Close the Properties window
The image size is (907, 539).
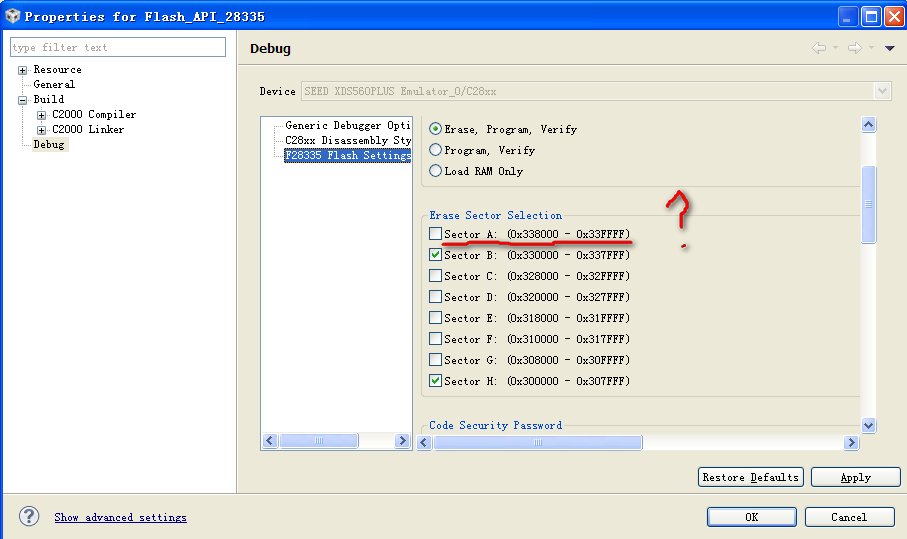click(x=894, y=16)
